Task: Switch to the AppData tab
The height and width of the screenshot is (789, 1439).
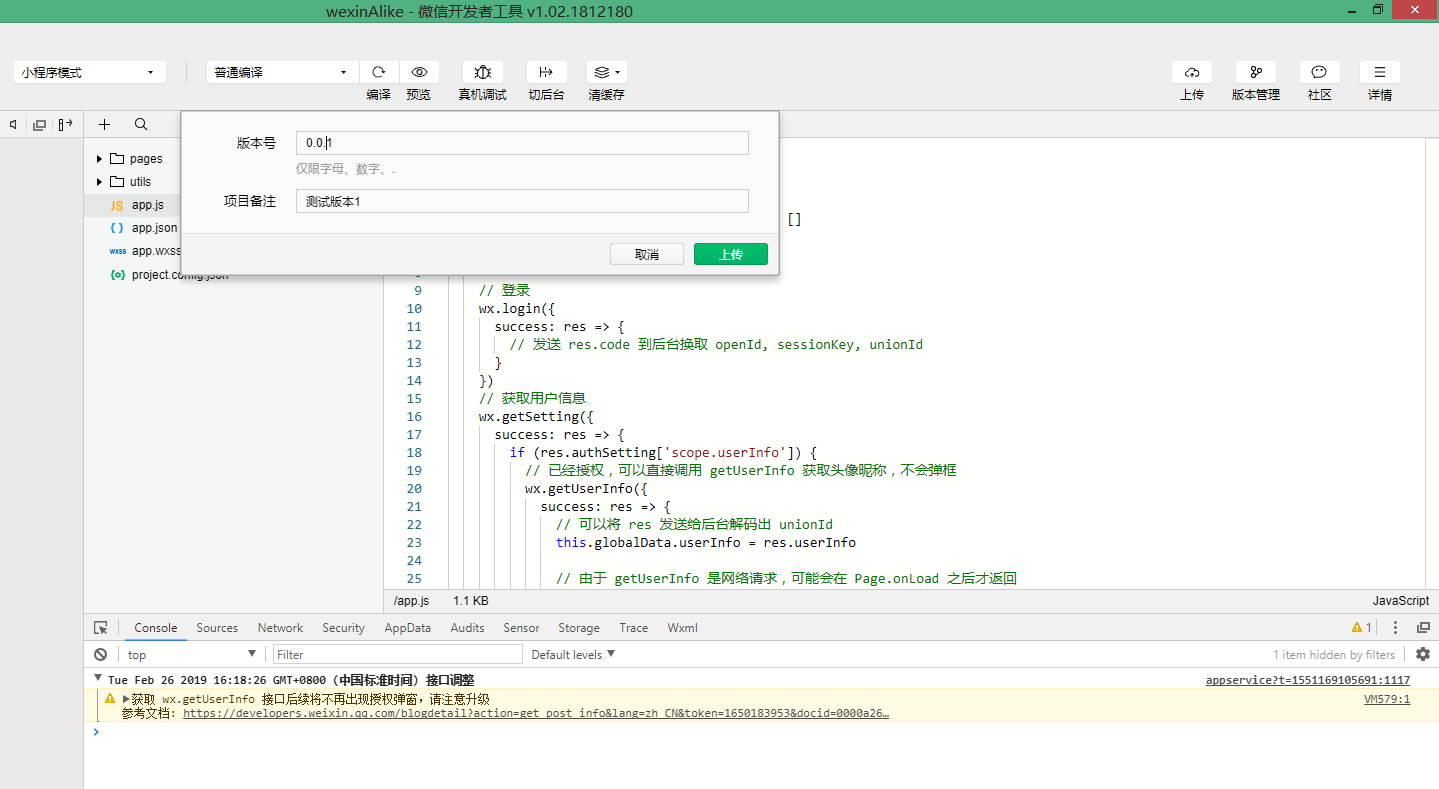Action: tap(408, 628)
